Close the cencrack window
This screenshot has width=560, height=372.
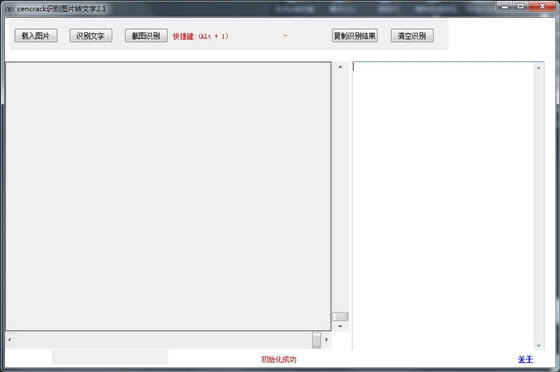click(542, 6)
